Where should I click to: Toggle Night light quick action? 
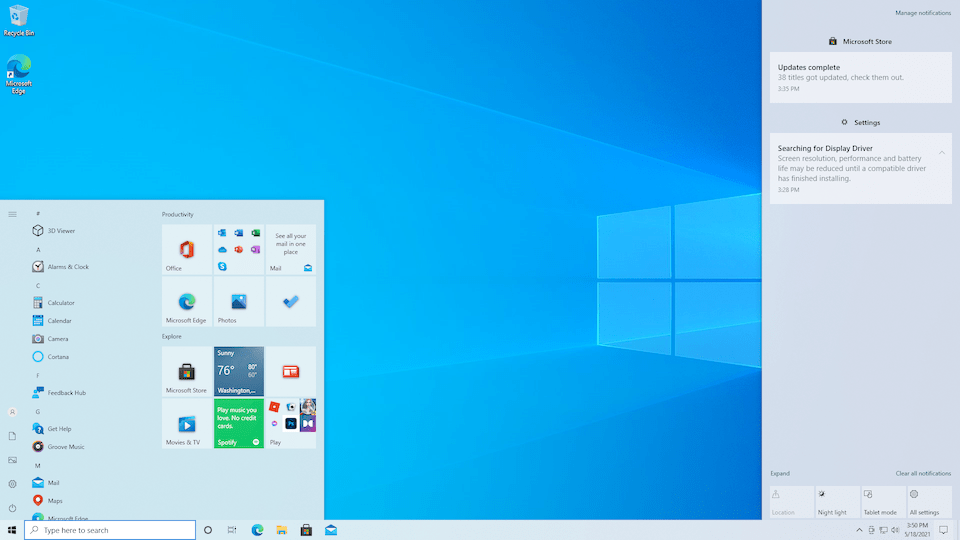pyautogui.click(x=838, y=502)
